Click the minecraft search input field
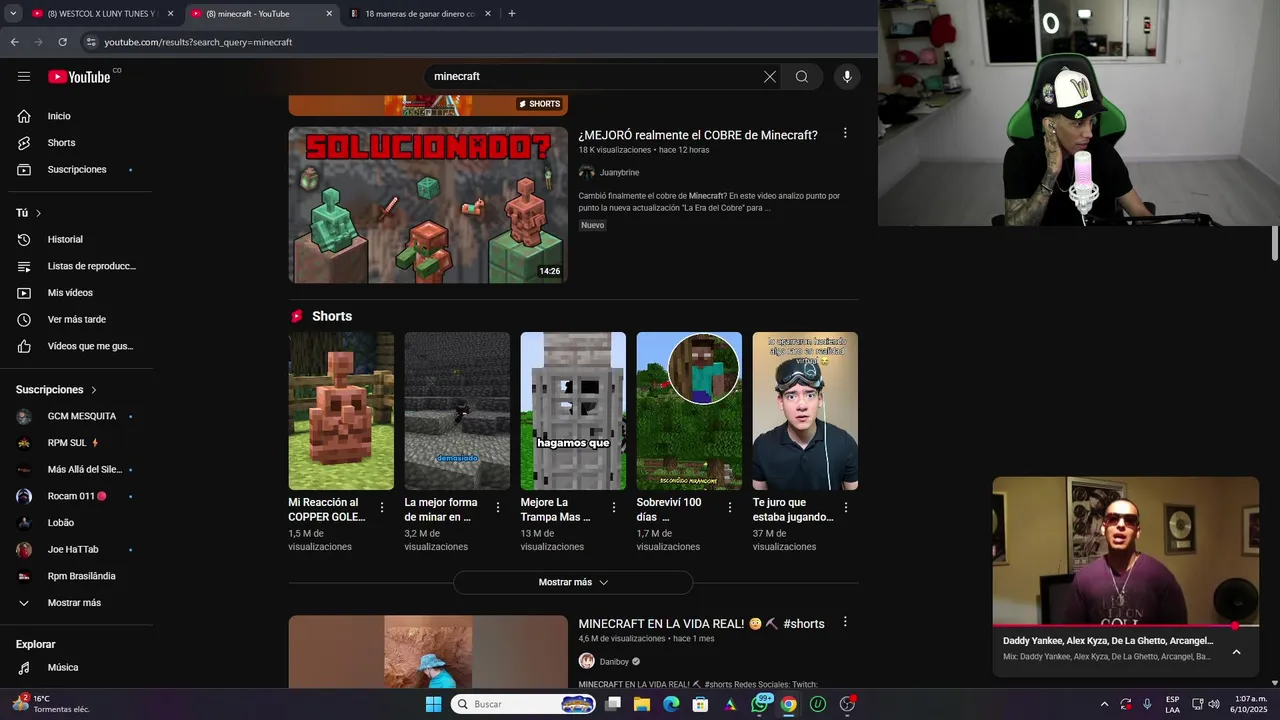The height and width of the screenshot is (720, 1280). tap(596, 76)
